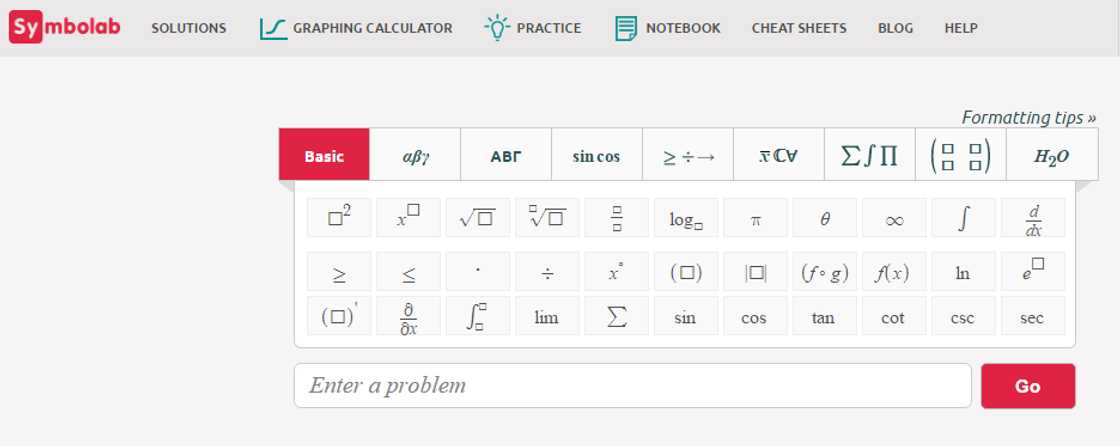Insert the absolute value template

[755, 272]
